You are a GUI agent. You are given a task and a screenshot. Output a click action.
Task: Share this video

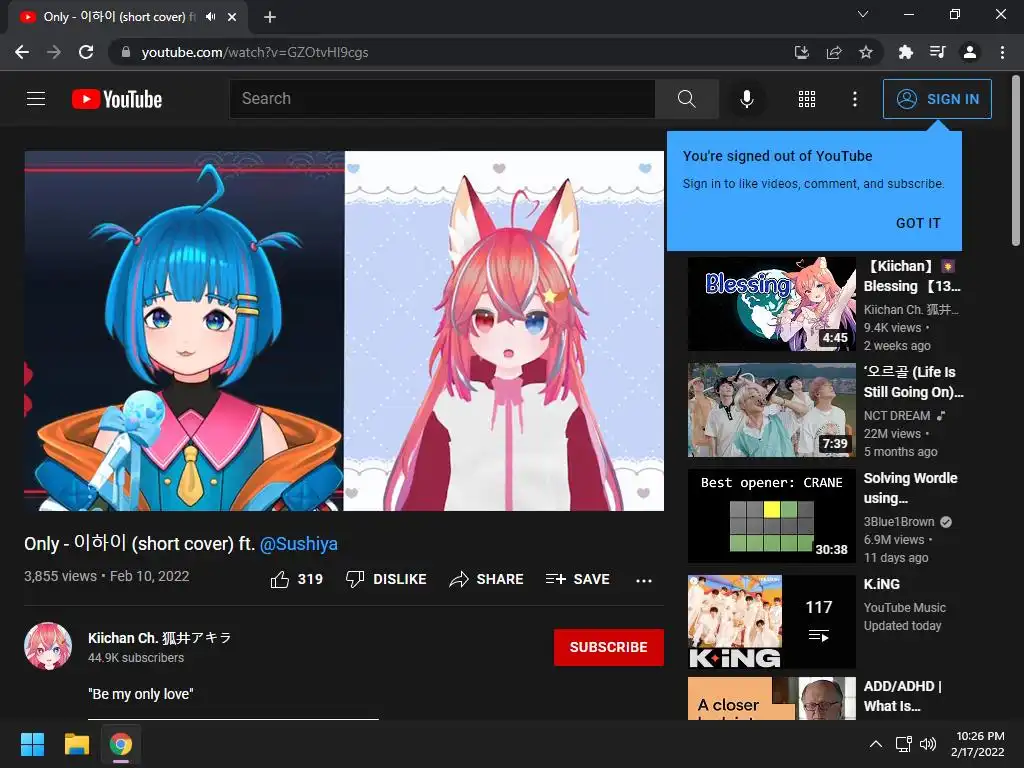(x=487, y=579)
